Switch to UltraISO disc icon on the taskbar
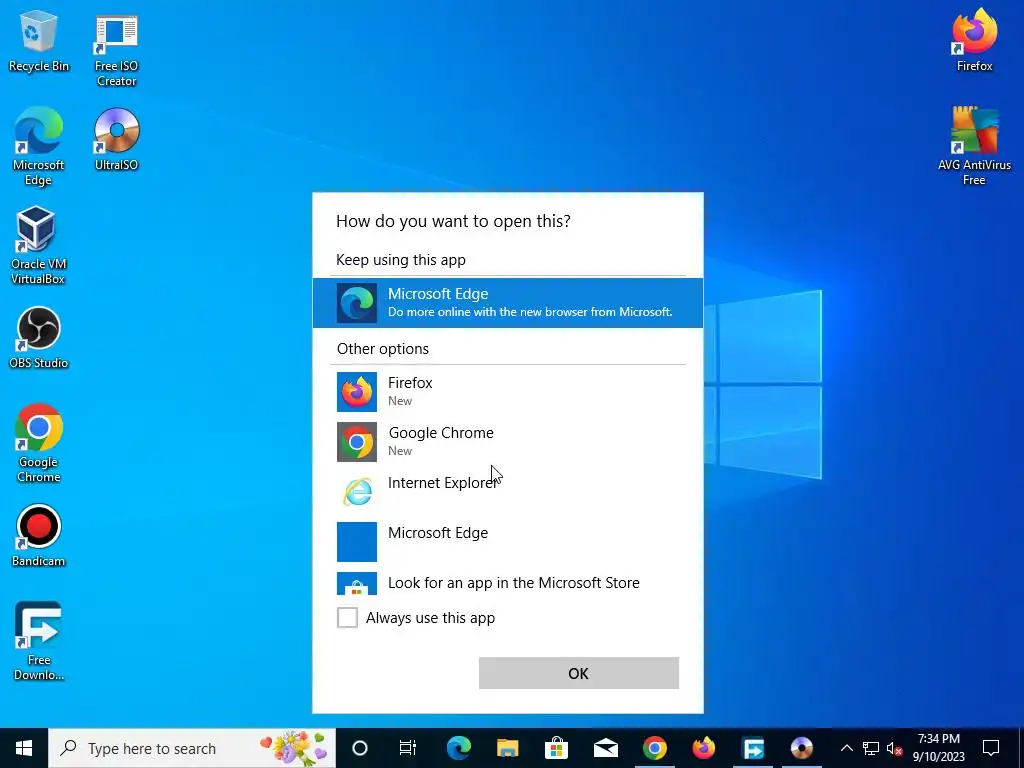 point(801,748)
